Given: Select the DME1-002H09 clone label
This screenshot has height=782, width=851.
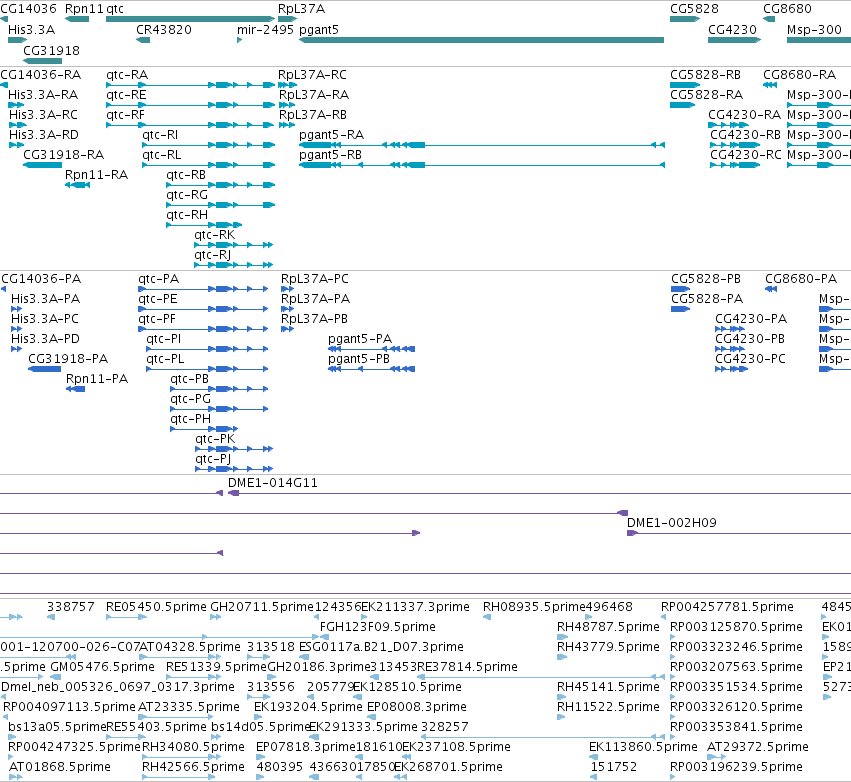Looking at the screenshot, I should [x=672, y=523].
